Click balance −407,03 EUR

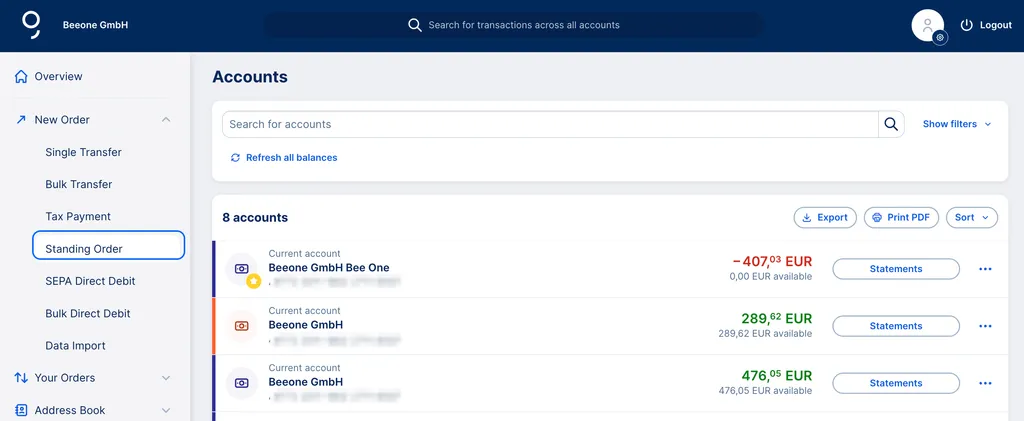pos(773,261)
